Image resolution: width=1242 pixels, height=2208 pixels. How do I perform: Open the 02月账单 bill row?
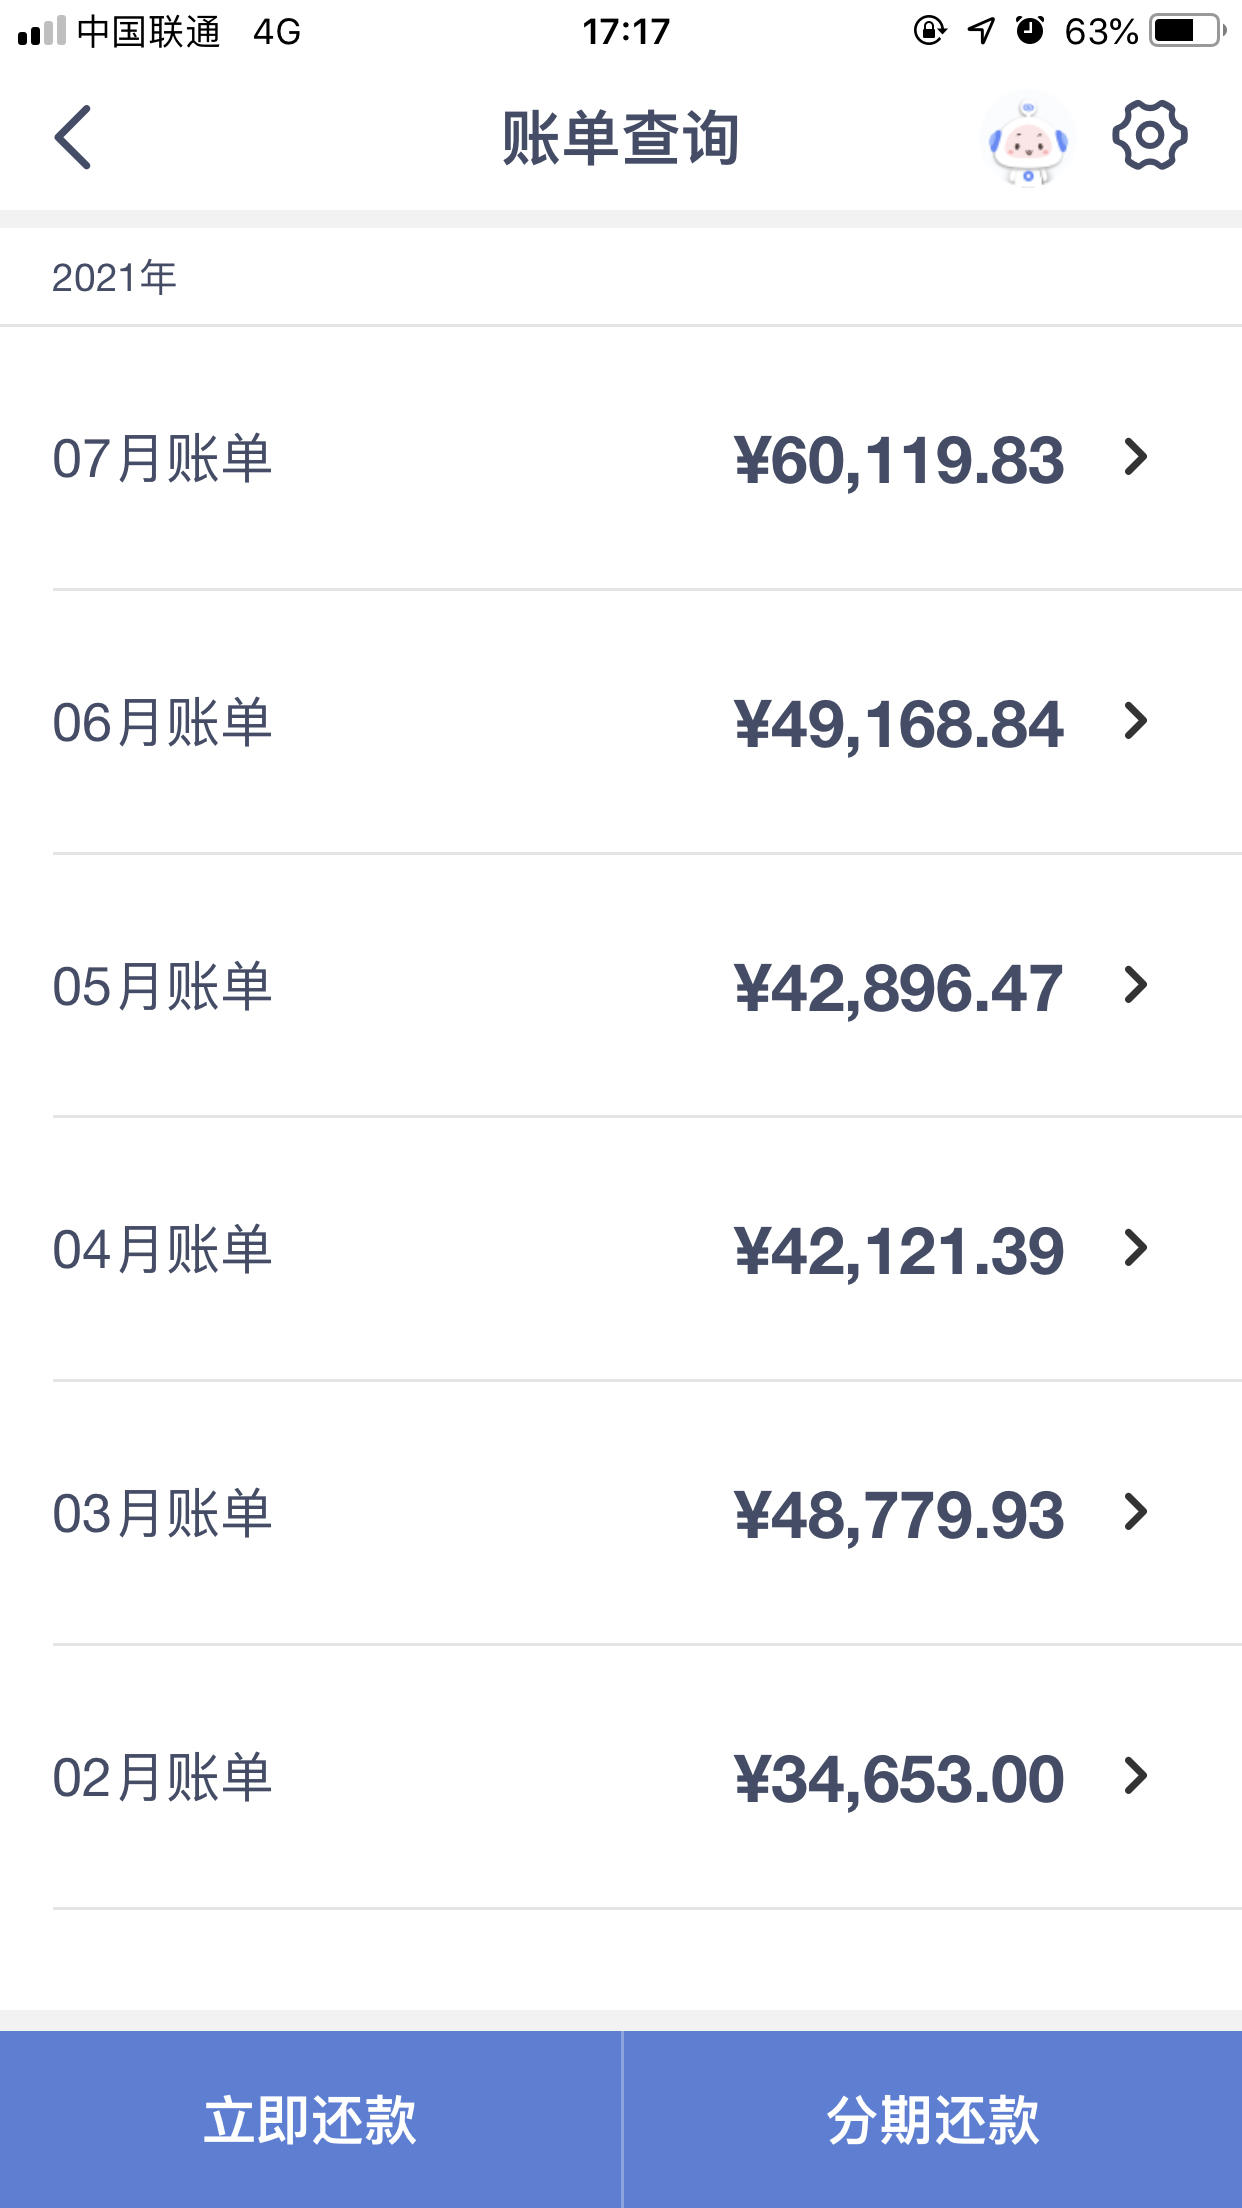click(621, 1777)
